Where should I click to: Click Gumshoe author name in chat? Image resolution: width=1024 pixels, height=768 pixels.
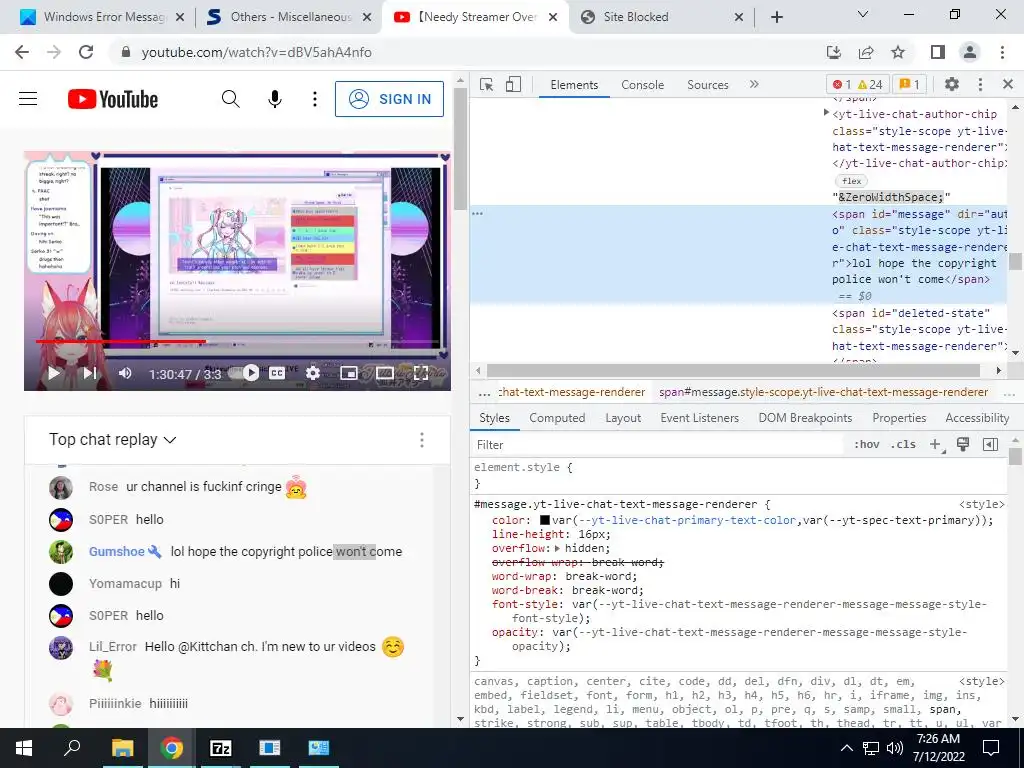pyautogui.click(x=116, y=552)
